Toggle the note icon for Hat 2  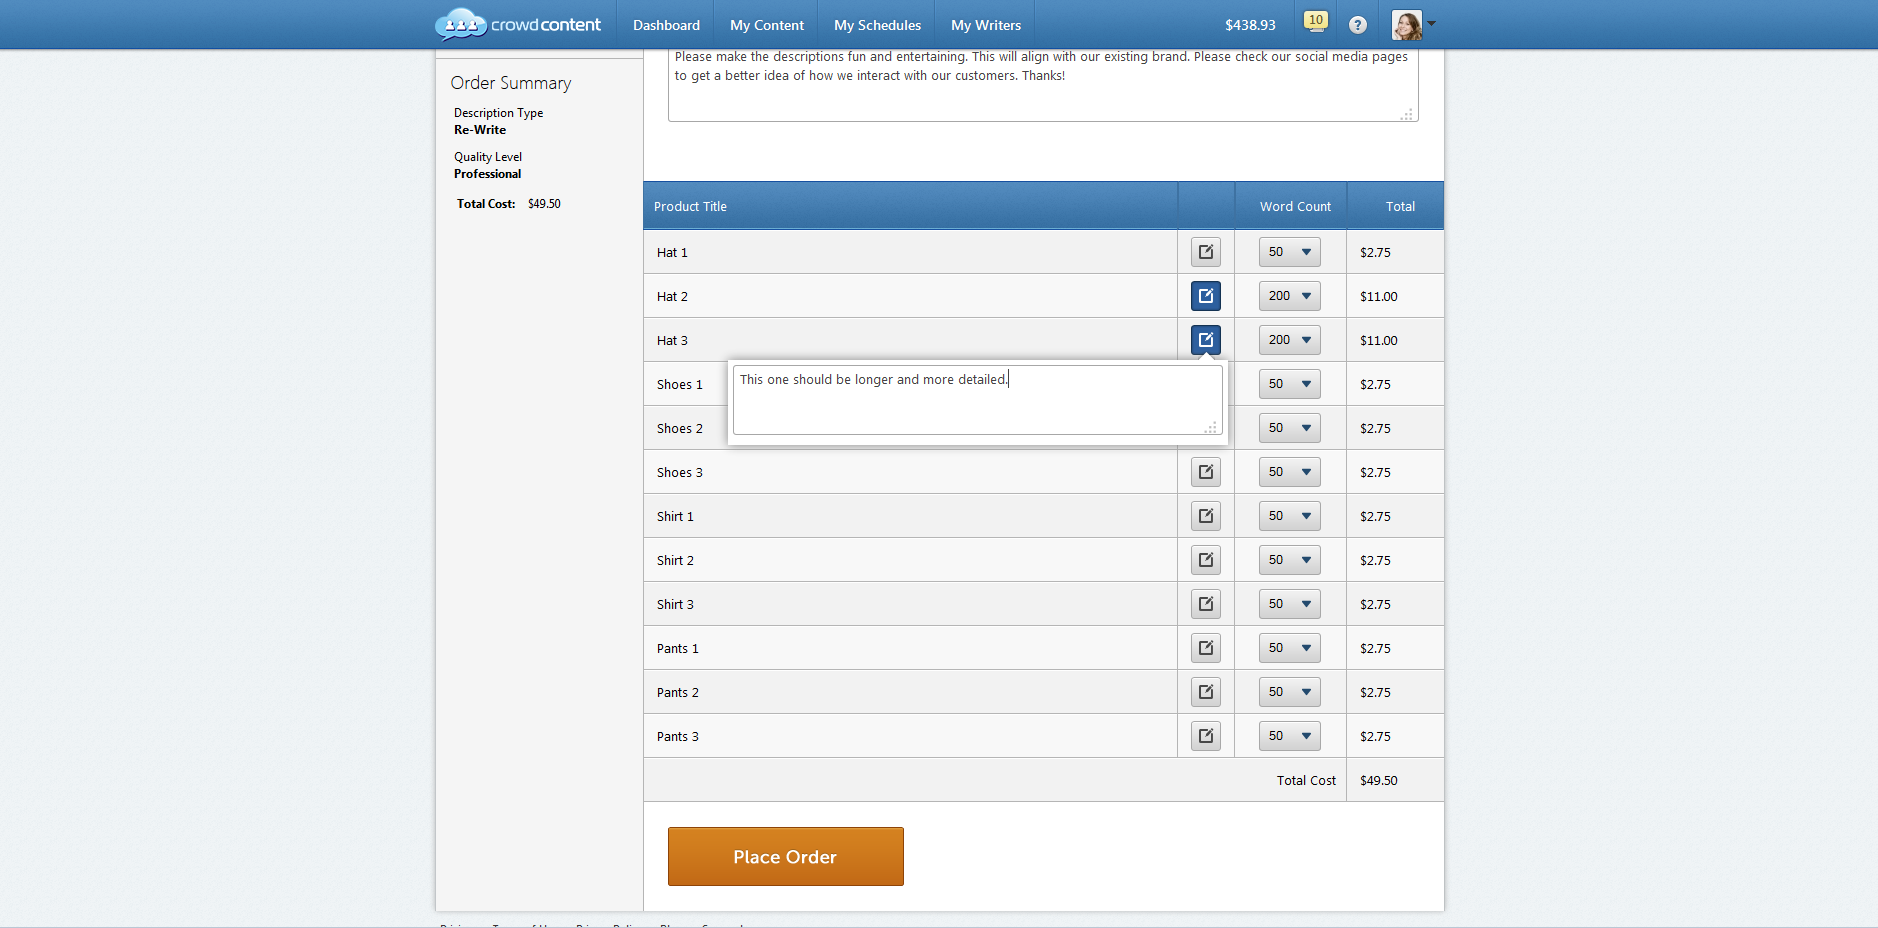click(1205, 296)
